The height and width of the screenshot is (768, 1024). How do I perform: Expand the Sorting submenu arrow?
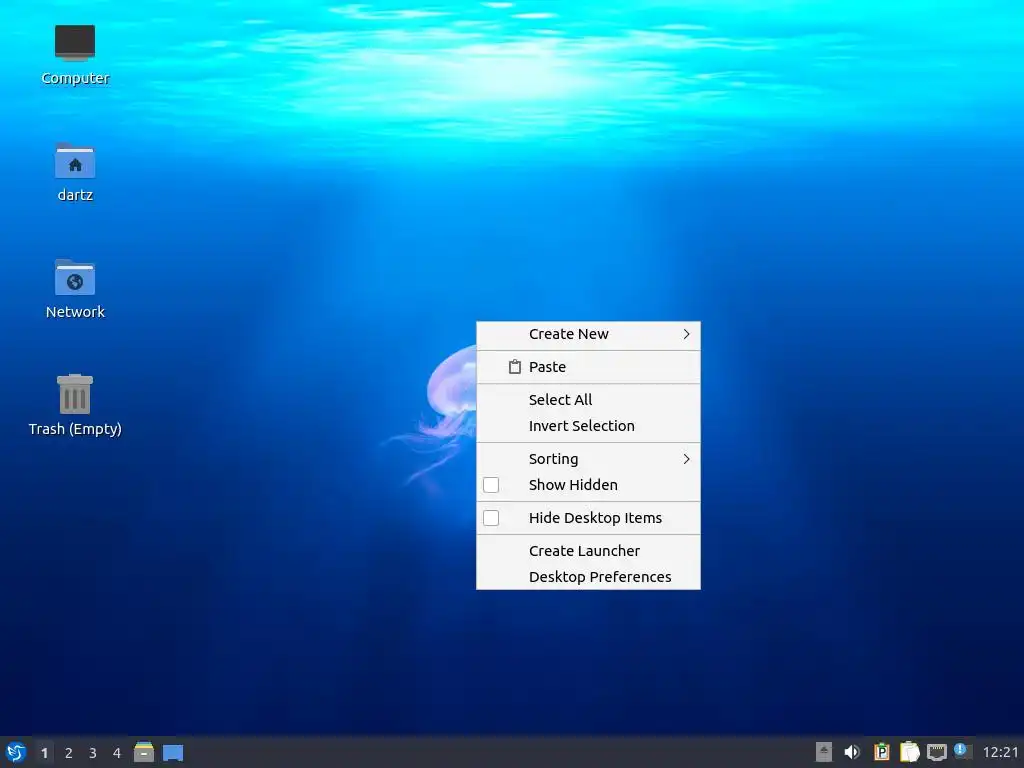pos(686,458)
